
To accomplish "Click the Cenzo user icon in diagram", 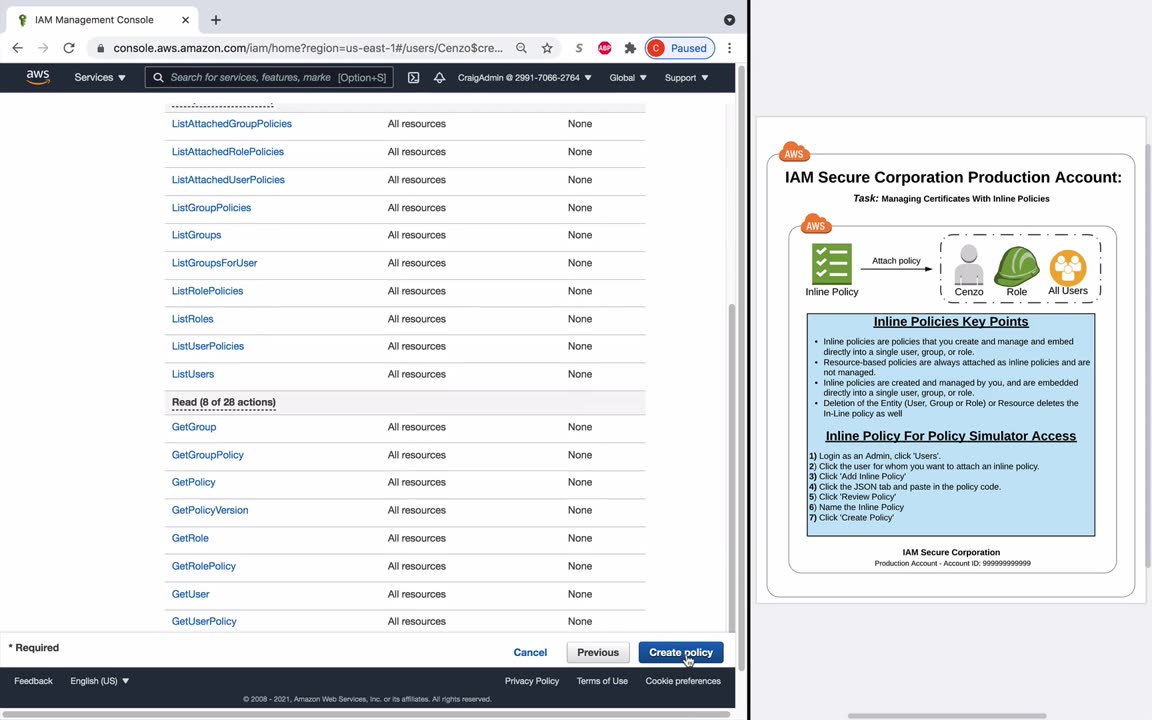I will point(968,264).
